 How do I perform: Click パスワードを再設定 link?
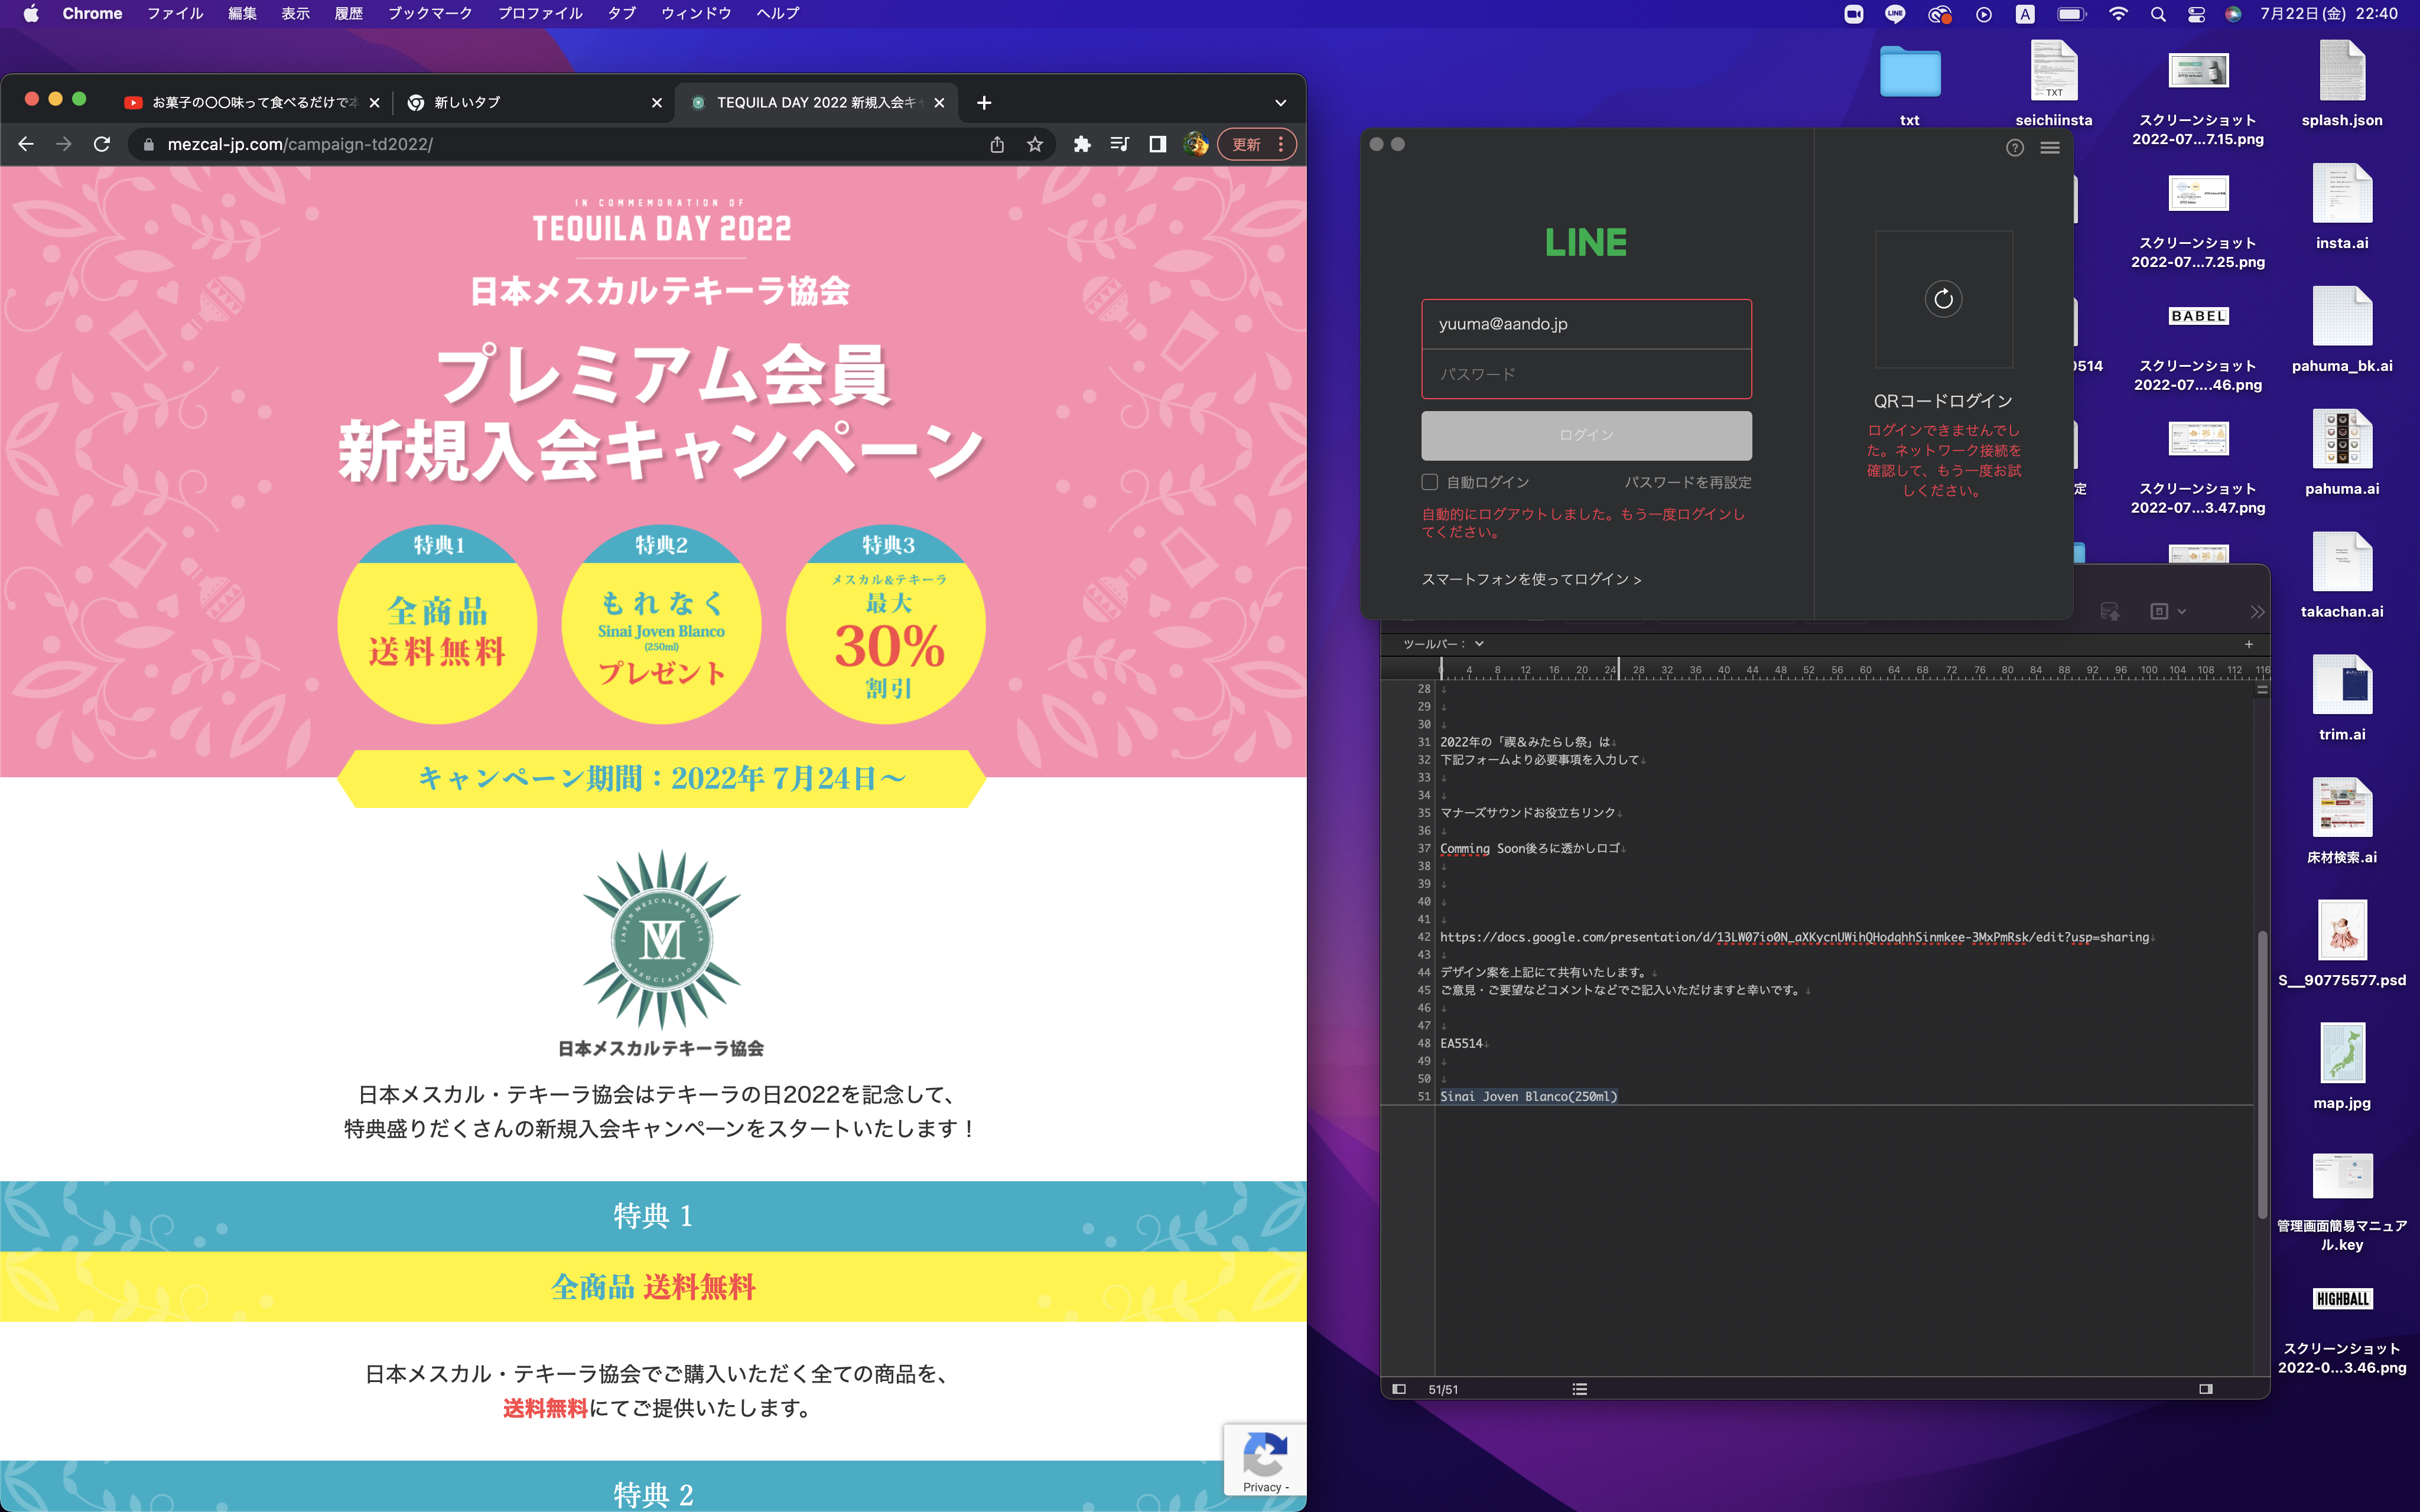pyautogui.click(x=1687, y=482)
